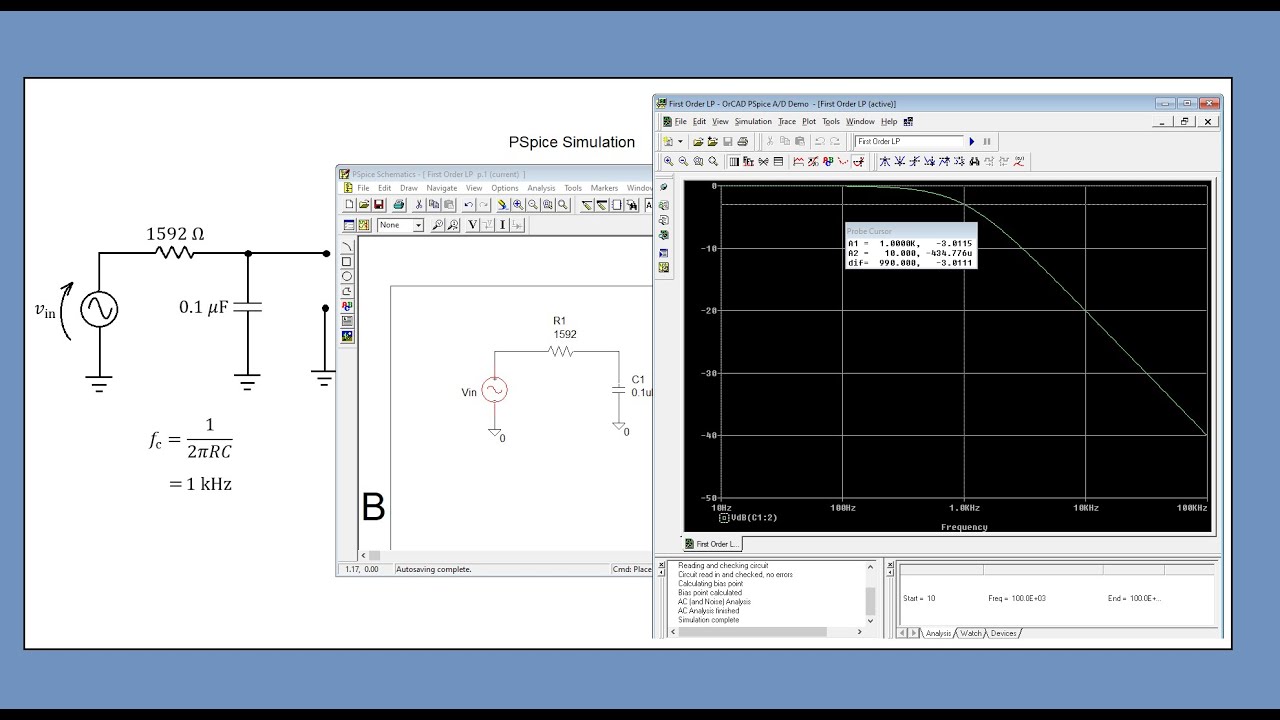Open the PSpice A/D File menu
This screenshot has height=720, width=1280.
click(x=680, y=122)
